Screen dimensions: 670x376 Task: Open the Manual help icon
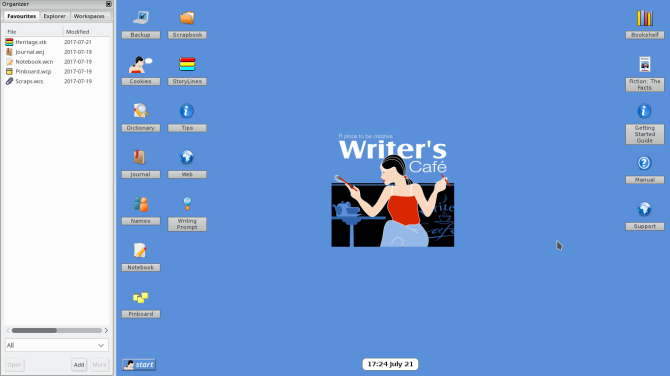tap(644, 163)
